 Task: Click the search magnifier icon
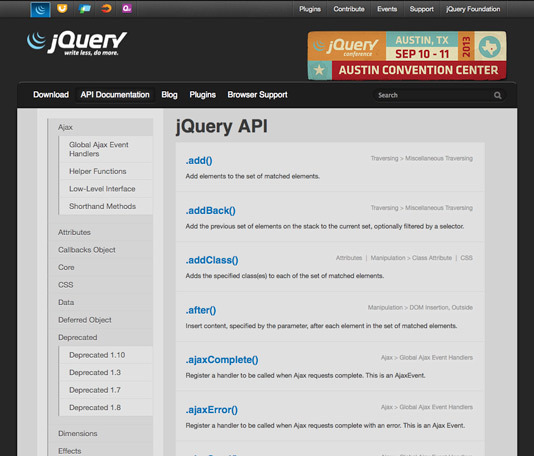tap(497, 95)
